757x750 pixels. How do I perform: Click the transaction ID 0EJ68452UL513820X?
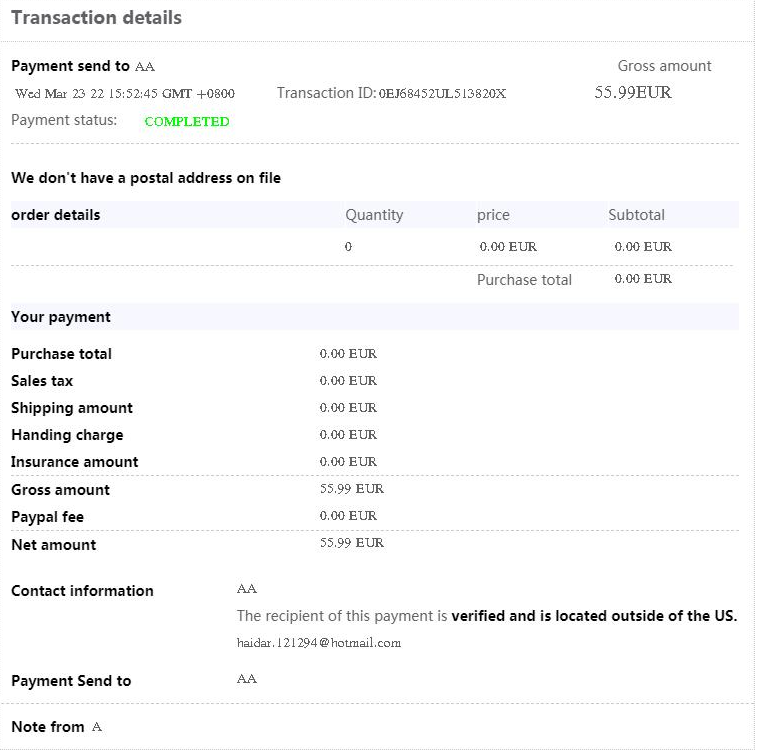(x=442, y=94)
